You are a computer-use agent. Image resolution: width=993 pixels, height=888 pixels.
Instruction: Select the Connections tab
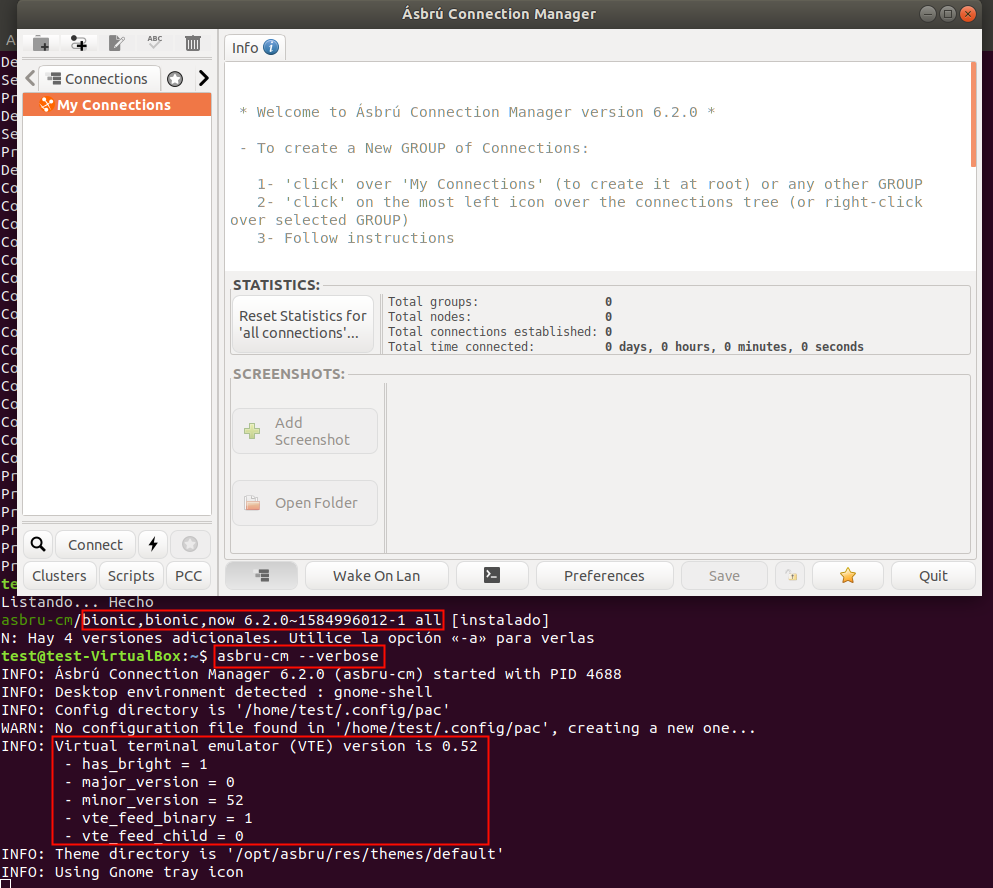click(99, 78)
